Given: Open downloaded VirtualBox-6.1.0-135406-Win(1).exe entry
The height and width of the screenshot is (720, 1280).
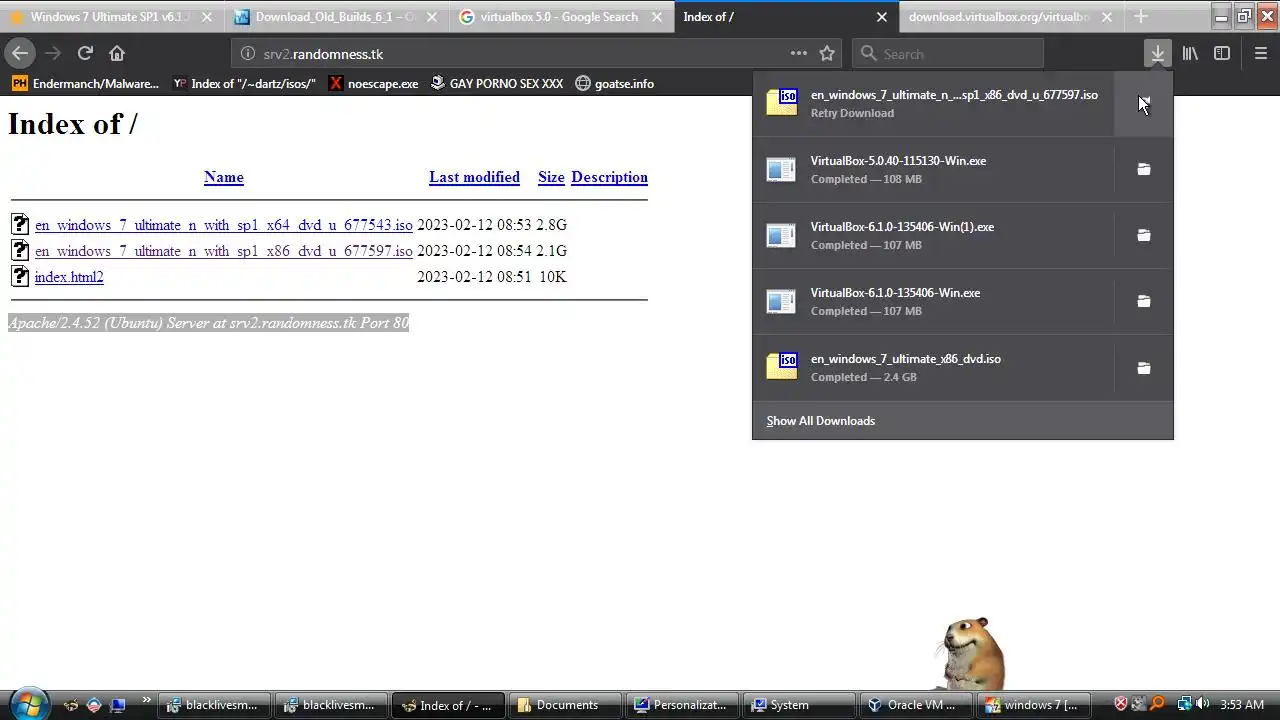Looking at the screenshot, I should click(933, 235).
